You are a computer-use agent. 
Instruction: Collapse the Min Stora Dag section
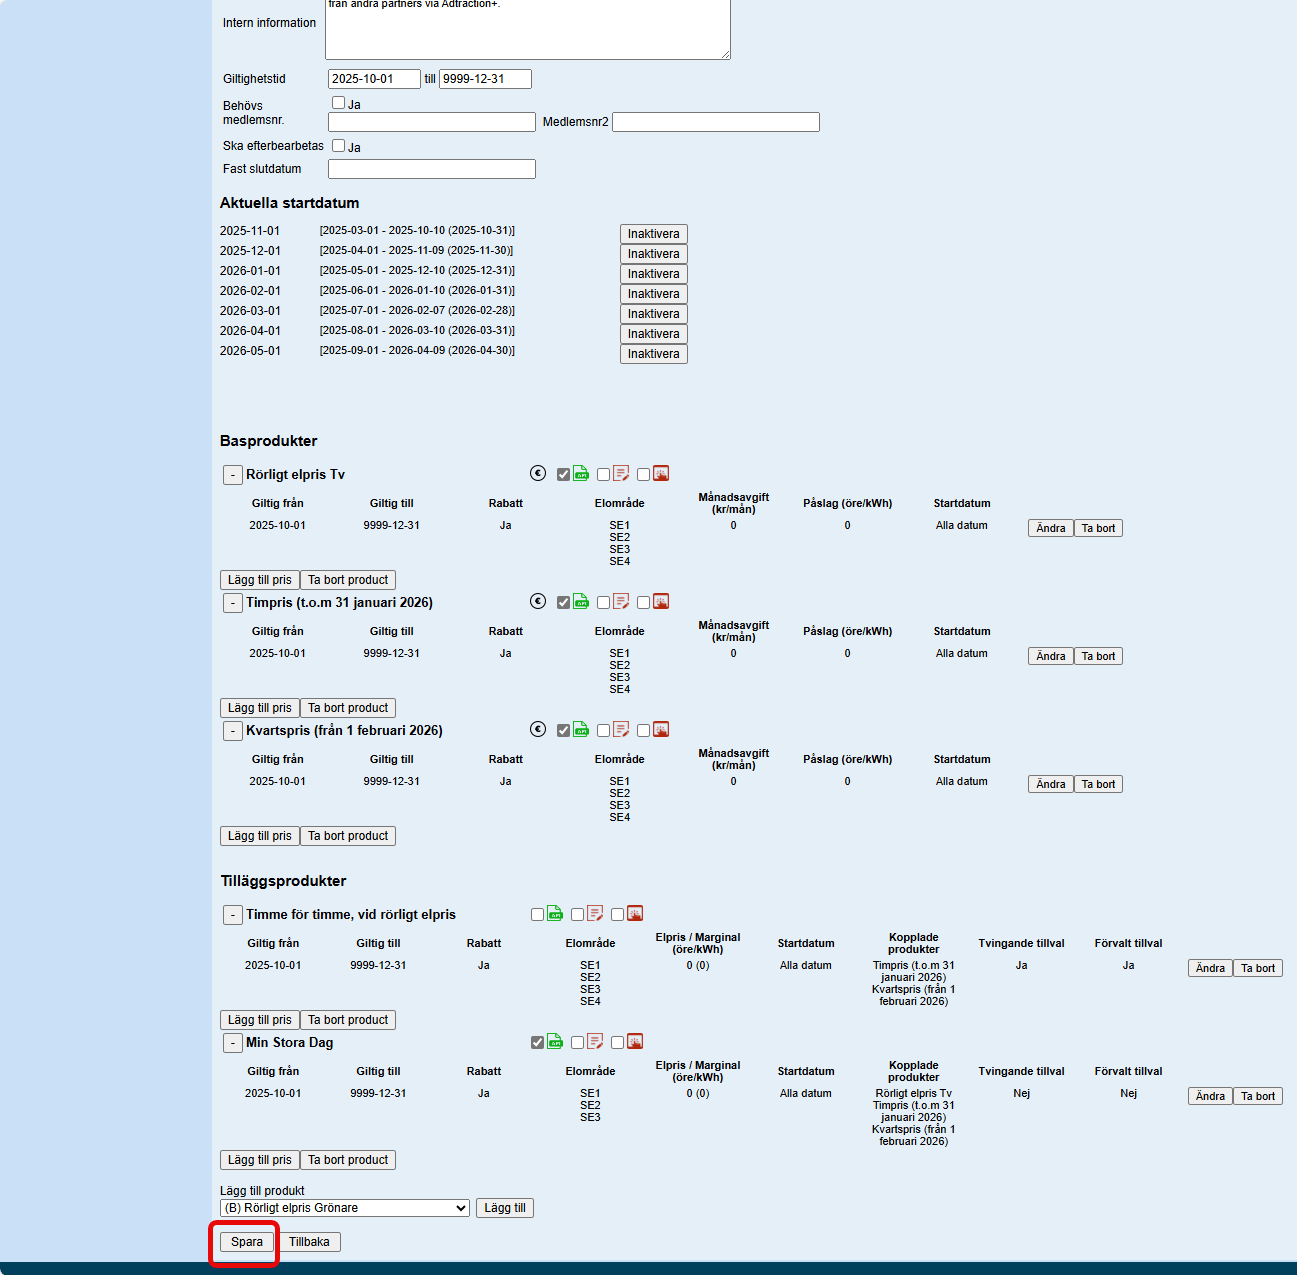click(x=232, y=1043)
